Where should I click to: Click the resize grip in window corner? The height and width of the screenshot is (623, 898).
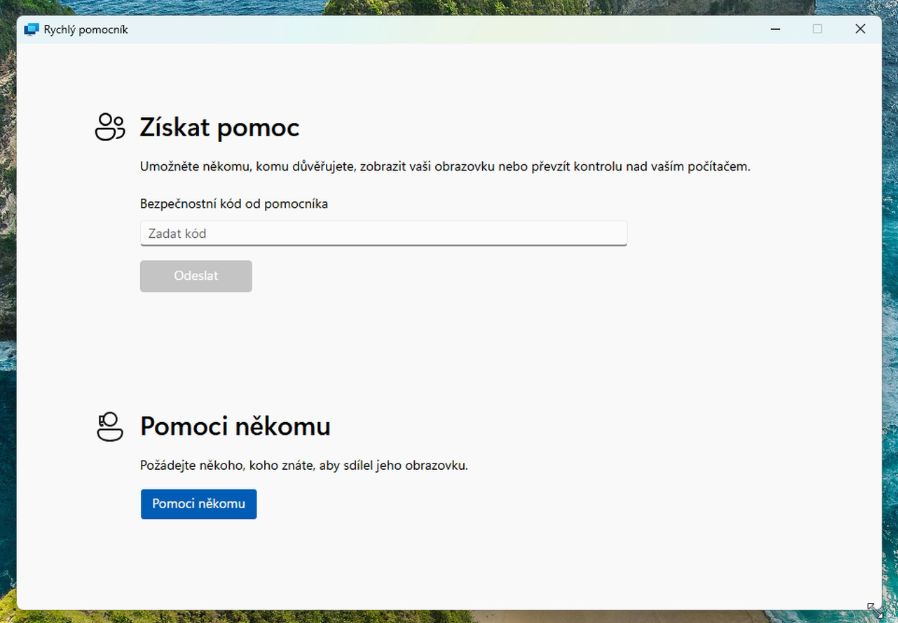[875, 610]
